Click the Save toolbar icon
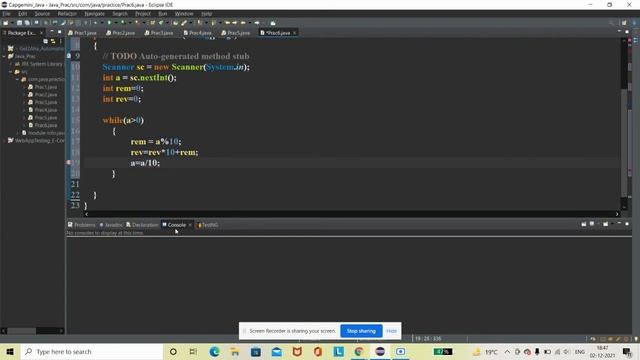 tap(19, 23)
